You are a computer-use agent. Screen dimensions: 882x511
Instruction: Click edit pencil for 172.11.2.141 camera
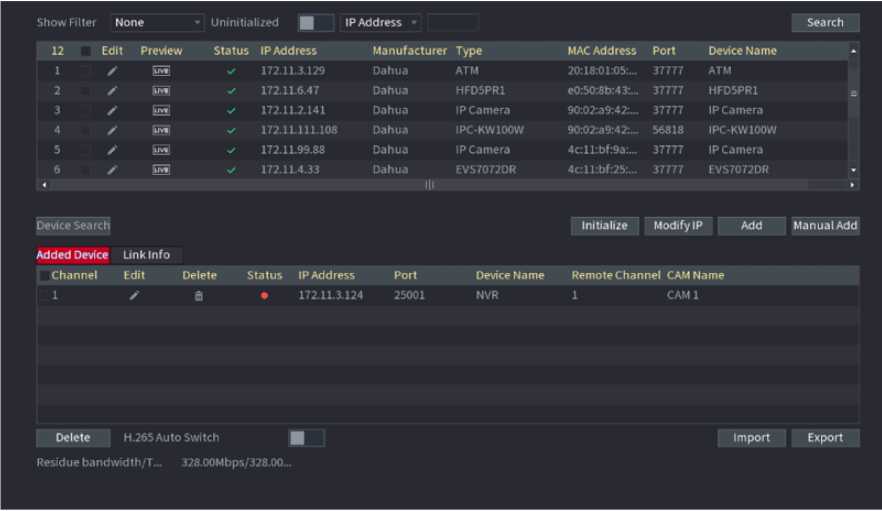112,110
